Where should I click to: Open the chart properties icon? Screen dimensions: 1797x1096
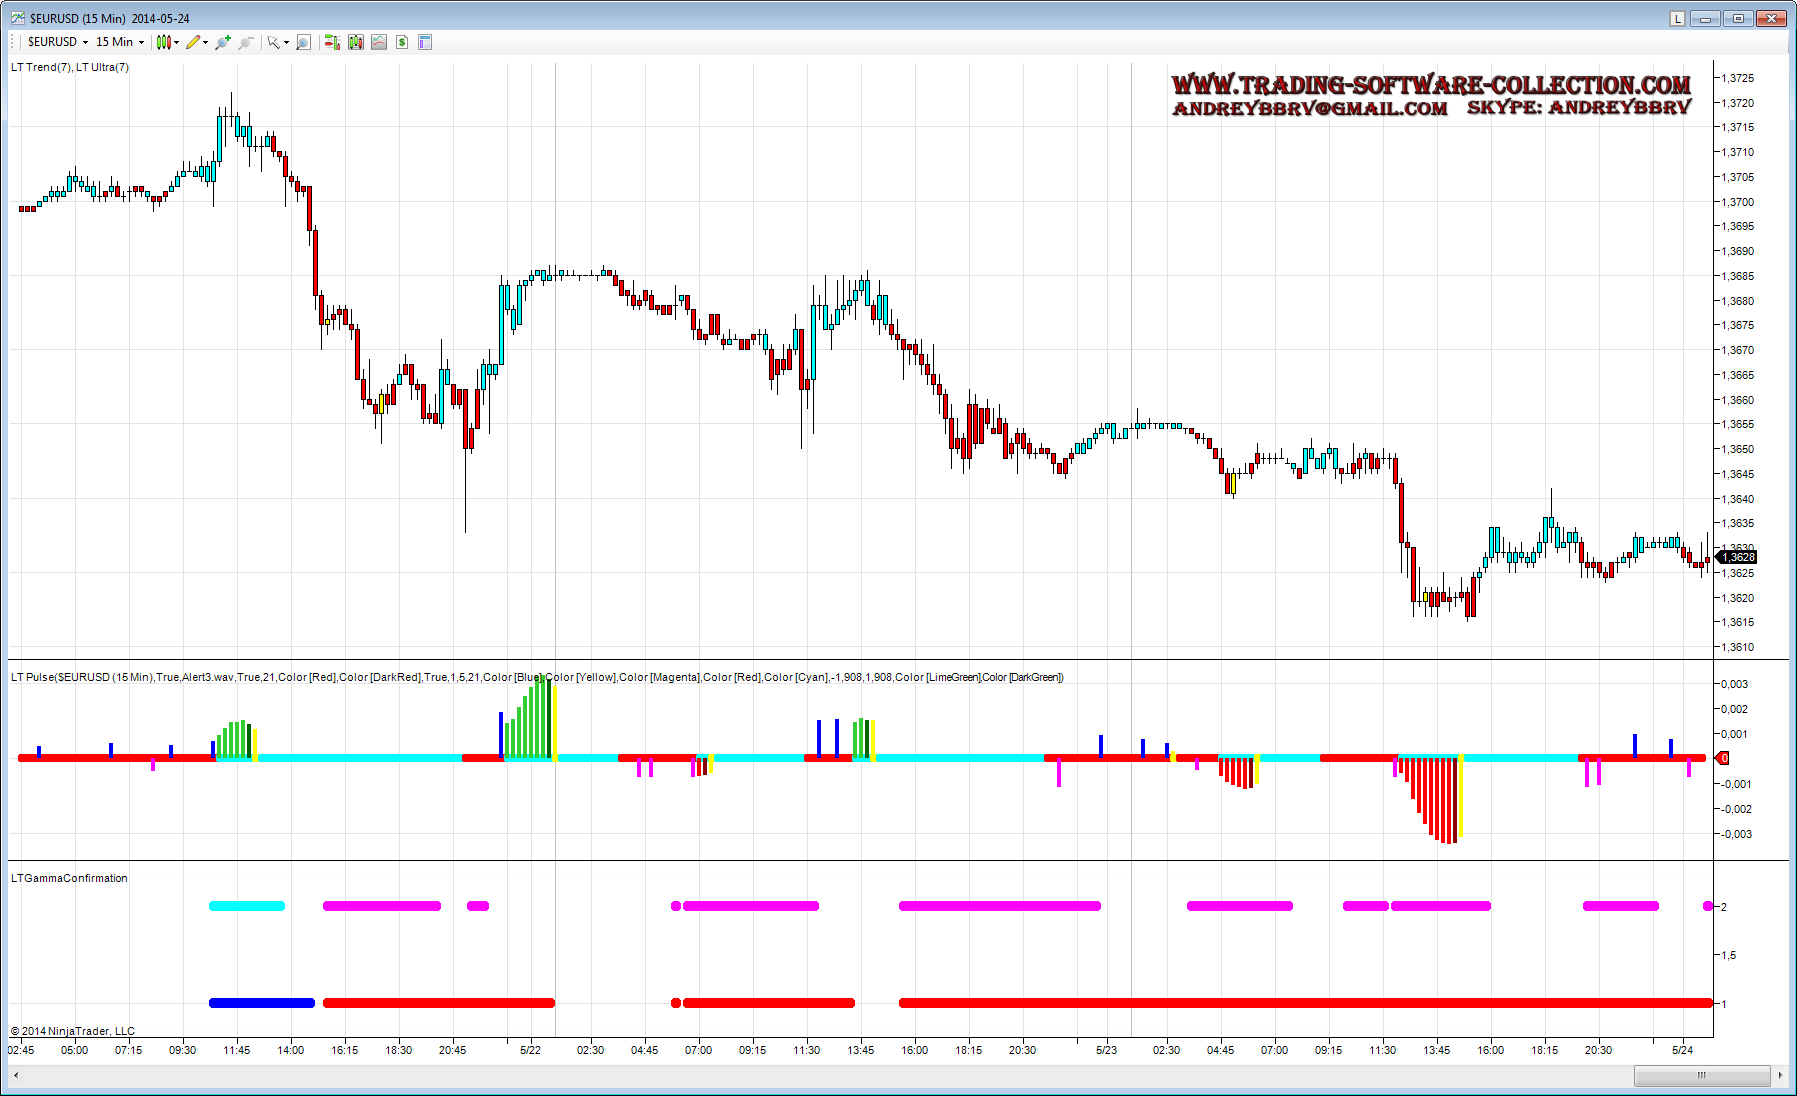(425, 42)
